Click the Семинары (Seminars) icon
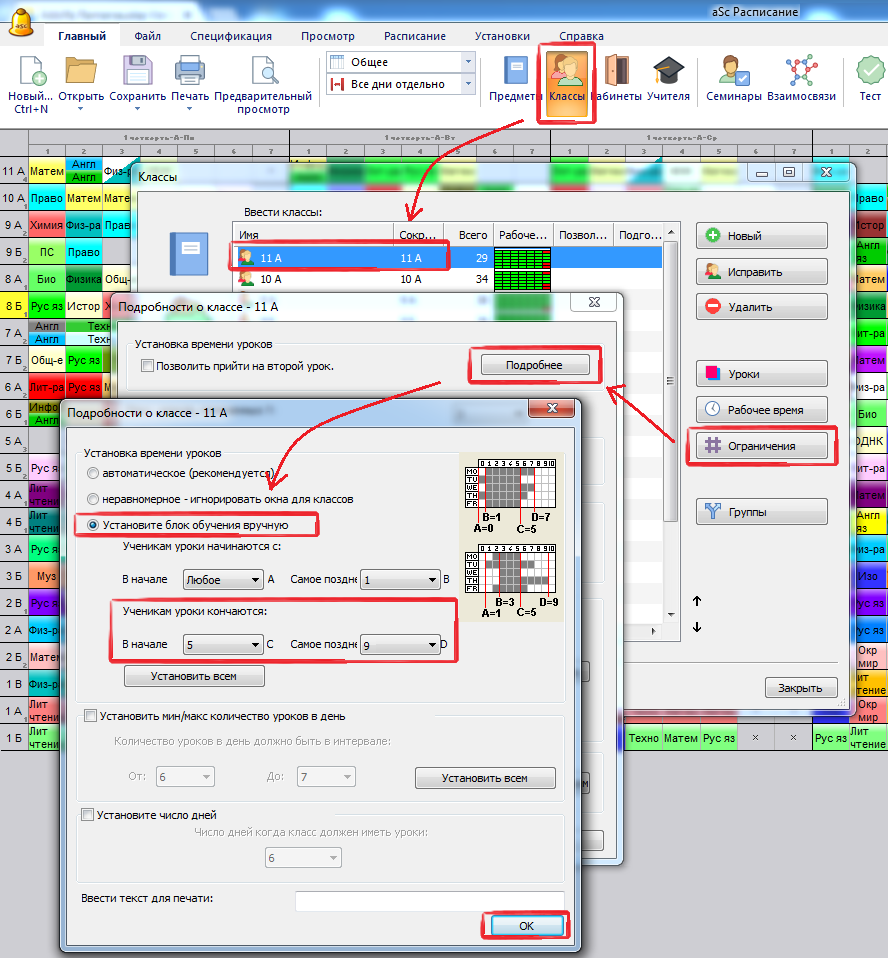The height and width of the screenshot is (958, 888). [734, 72]
